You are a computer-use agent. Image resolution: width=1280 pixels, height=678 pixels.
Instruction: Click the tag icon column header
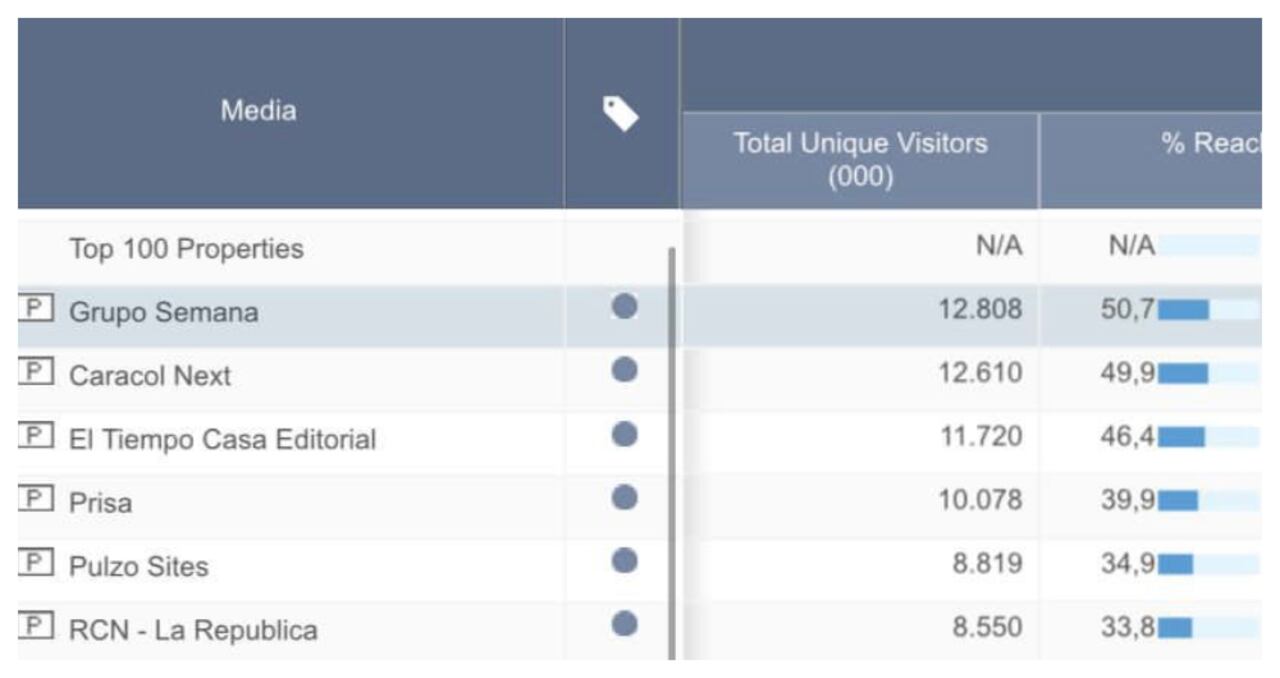click(x=621, y=113)
